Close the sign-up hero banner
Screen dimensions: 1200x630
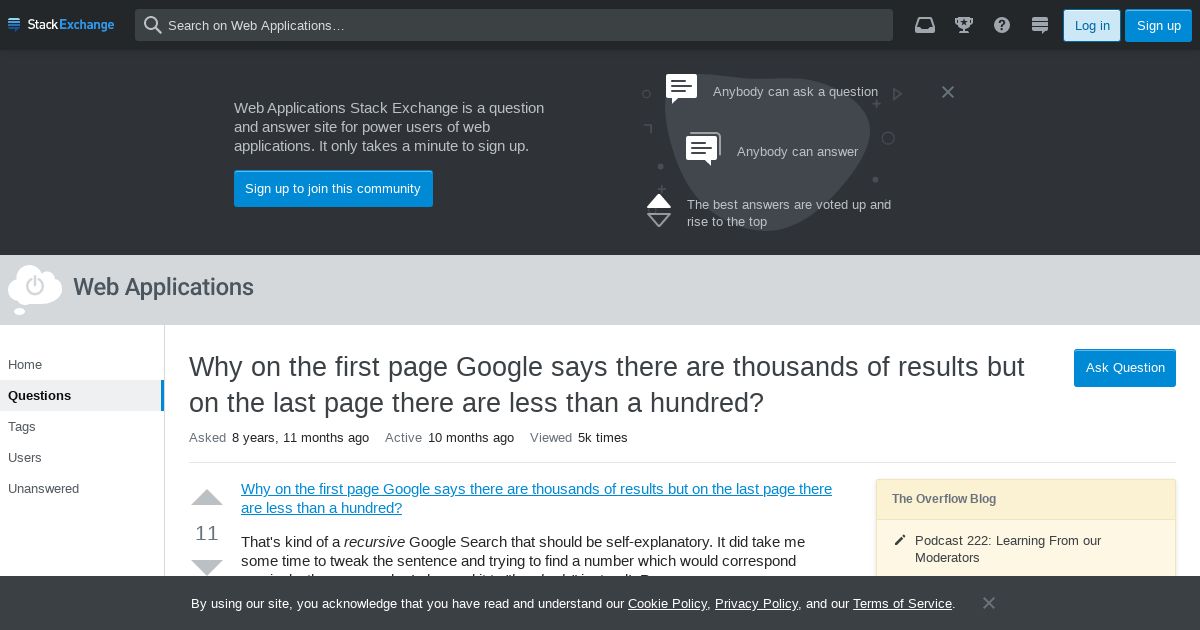click(948, 92)
